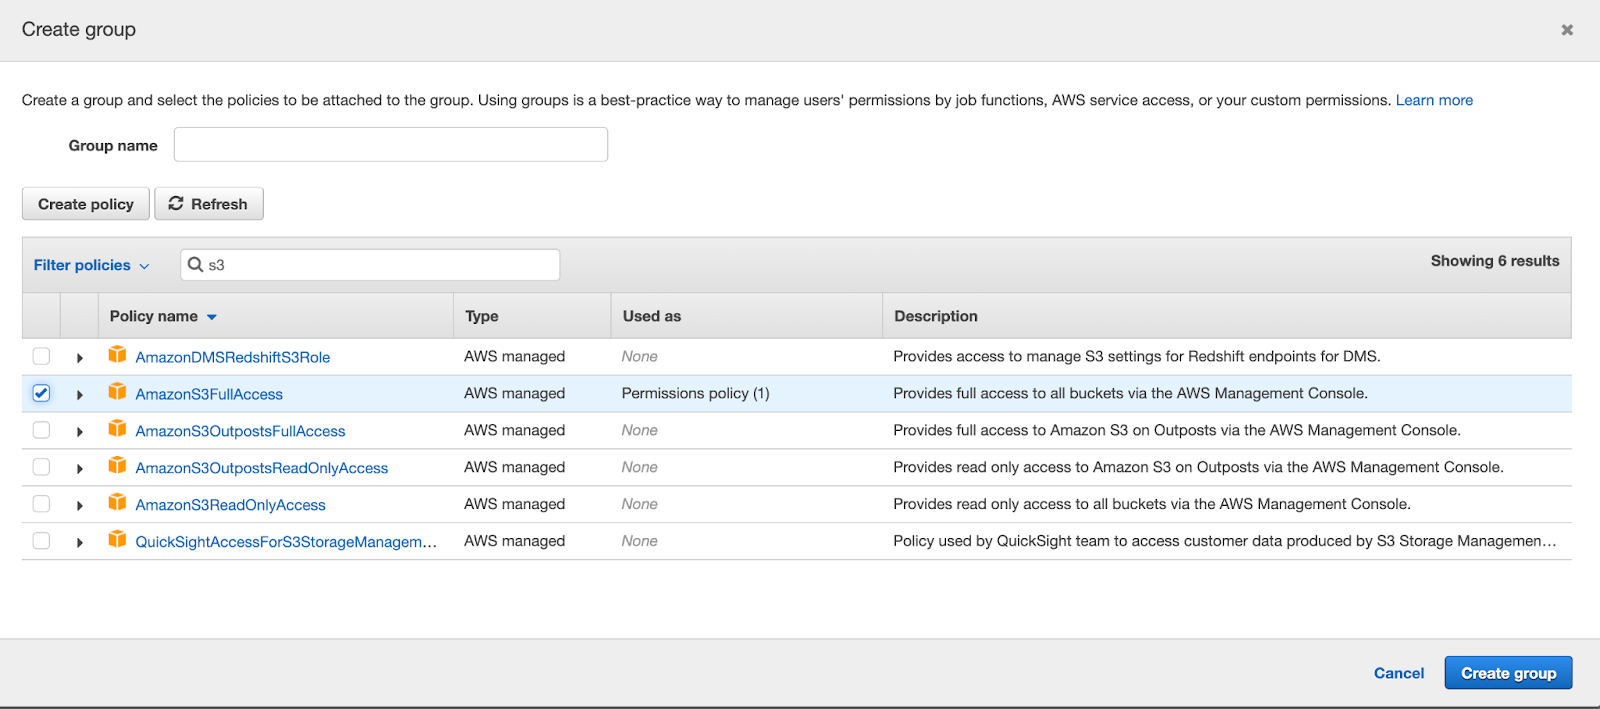Open the AmazonS3ReadOnlyAccess policy link
1600x709 pixels.
(x=230, y=505)
